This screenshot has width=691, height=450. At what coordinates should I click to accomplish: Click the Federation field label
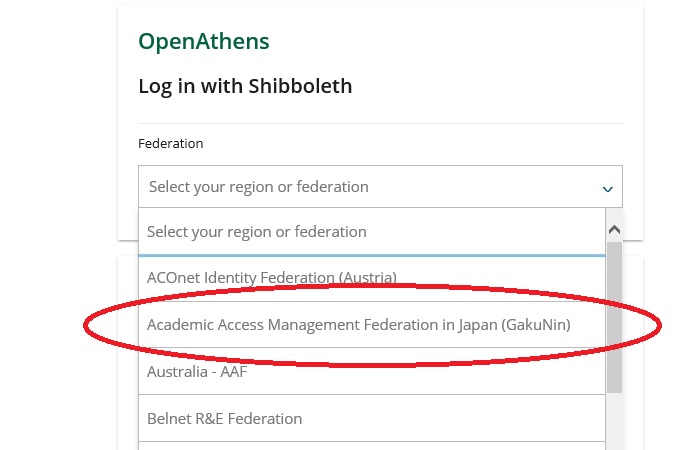coord(170,143)
